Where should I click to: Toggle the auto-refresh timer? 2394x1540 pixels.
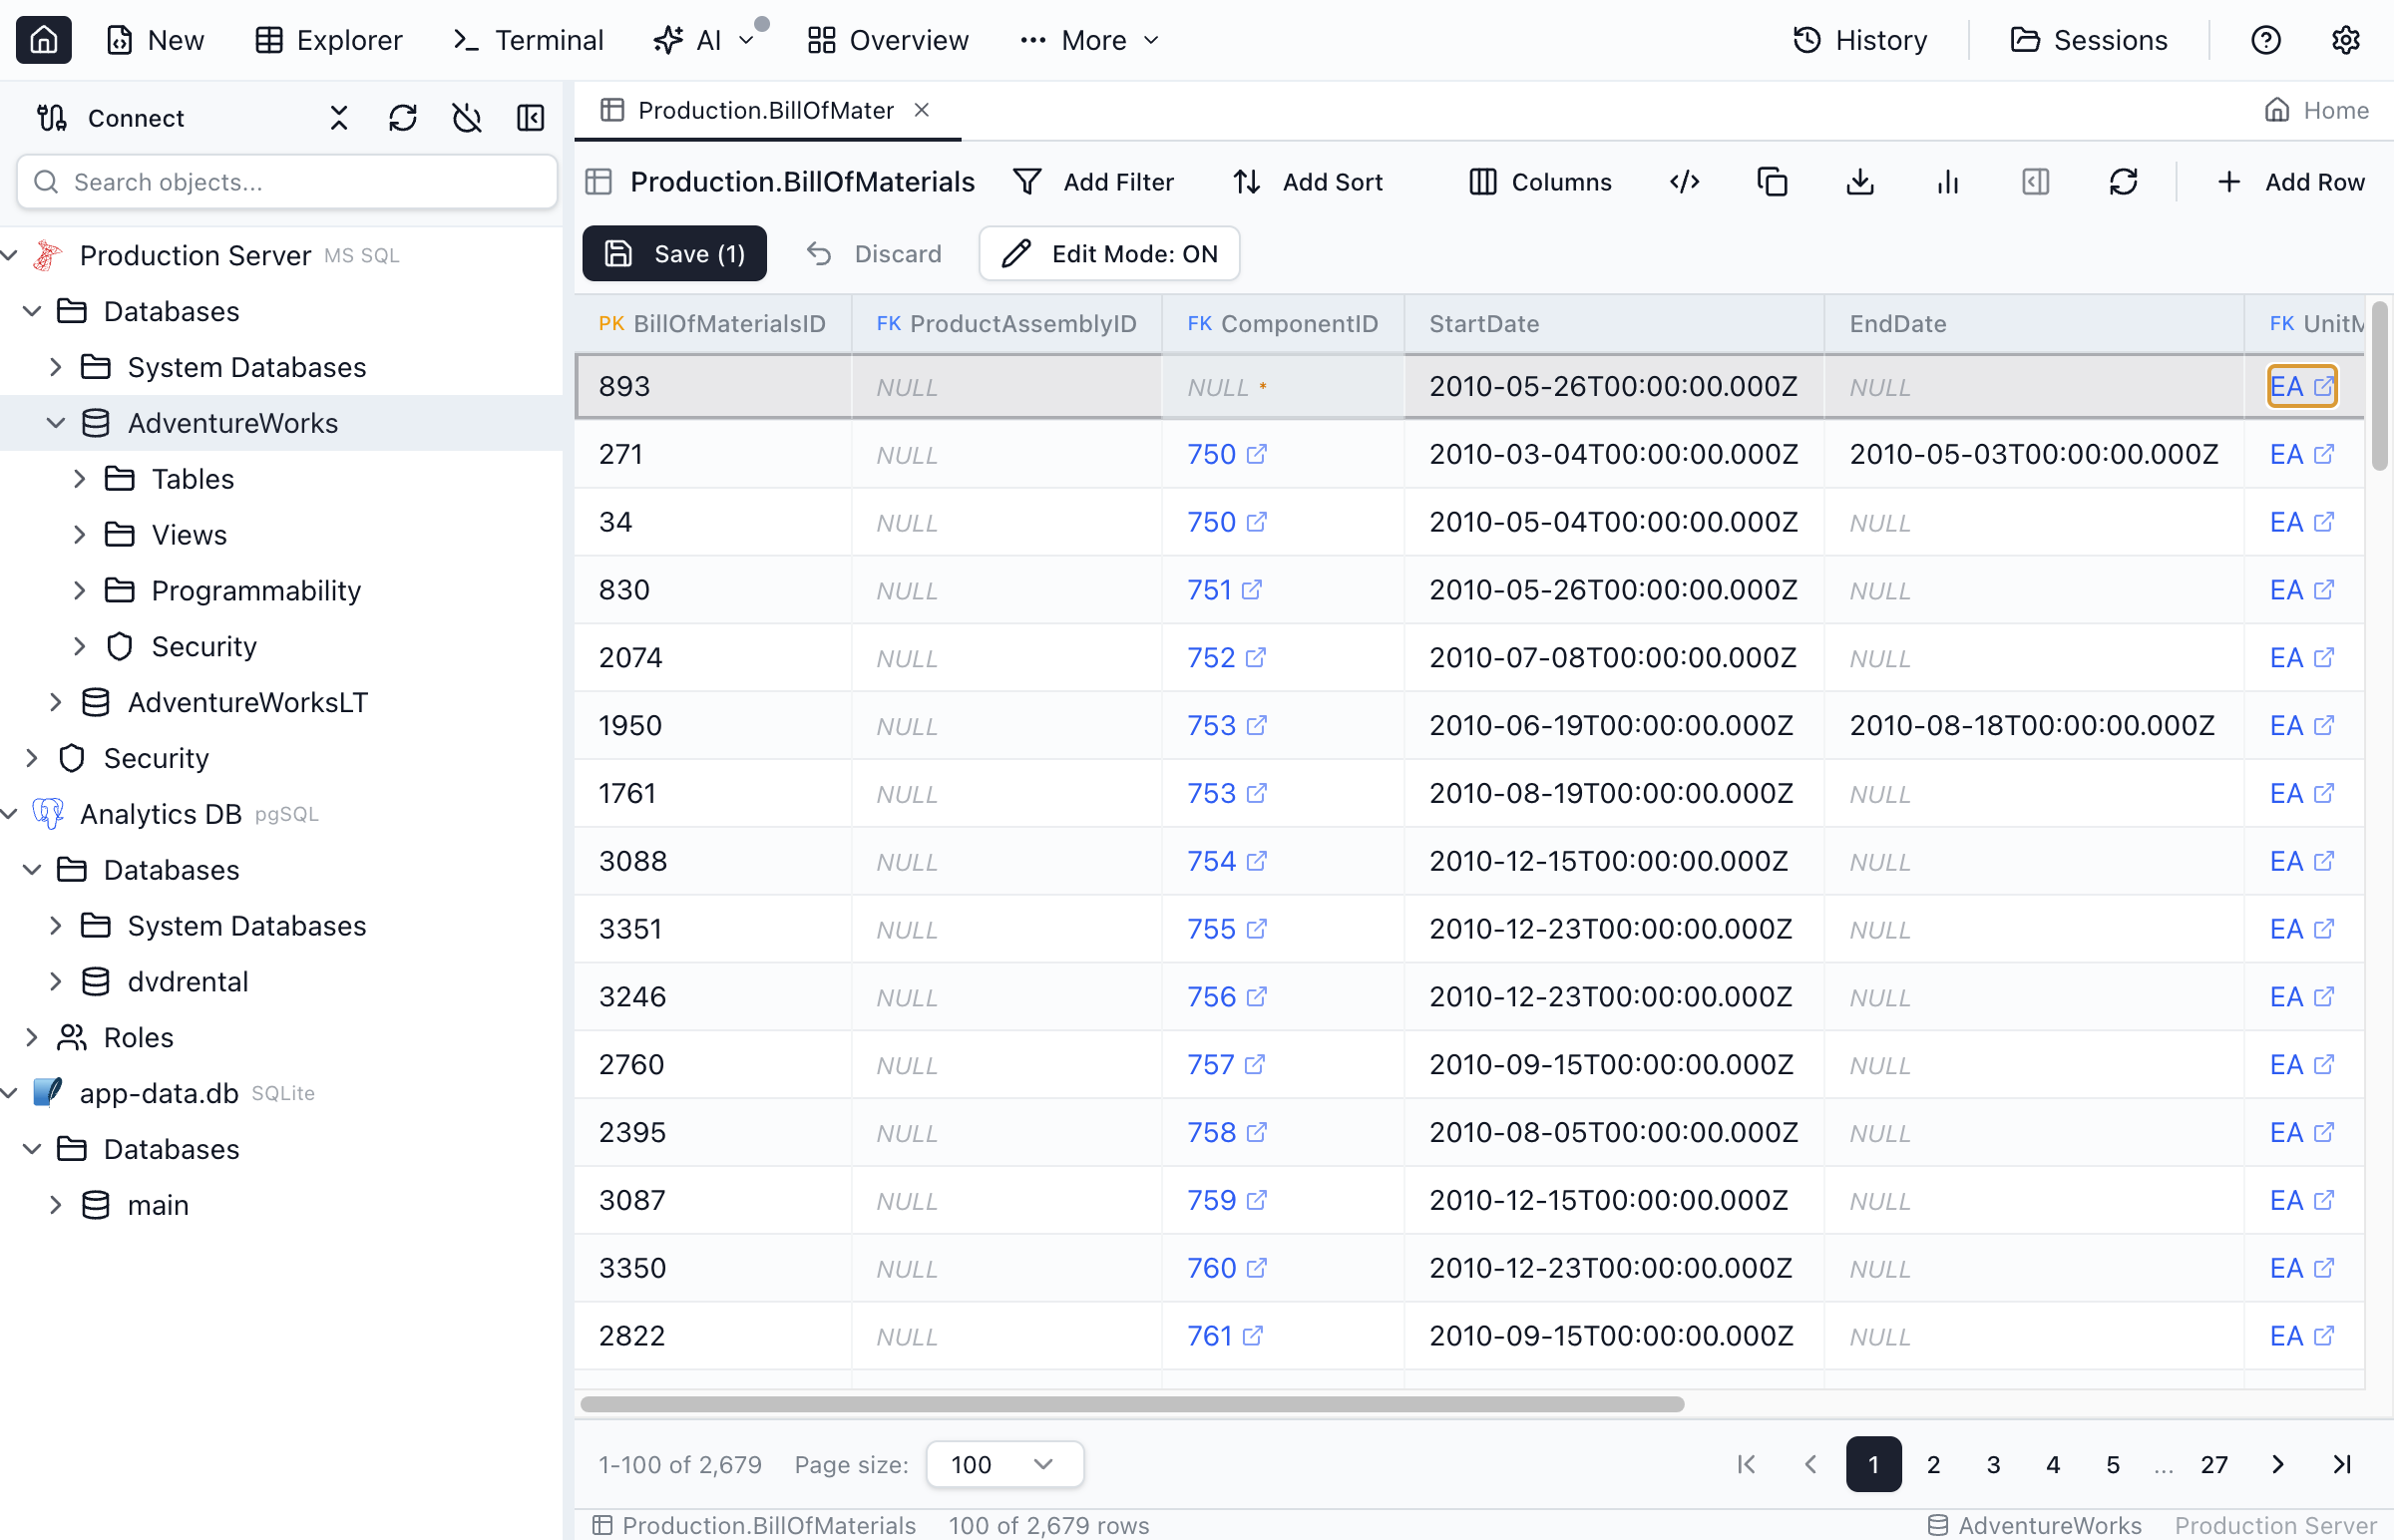click(x=467, y=117)
